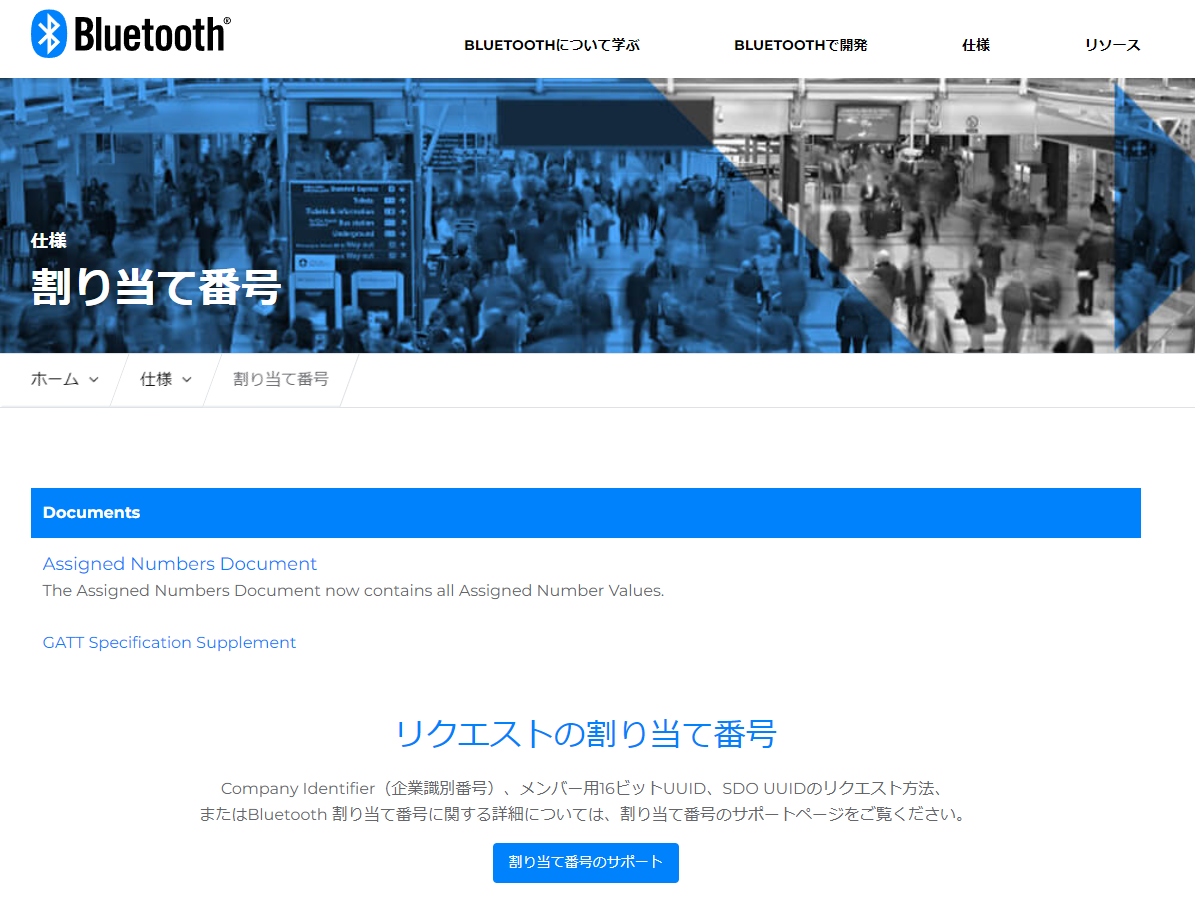Open the BLUETOOTHについて学ぶ menu
Viewport: 1195px width, 907px height.
[x=552, y=45]
